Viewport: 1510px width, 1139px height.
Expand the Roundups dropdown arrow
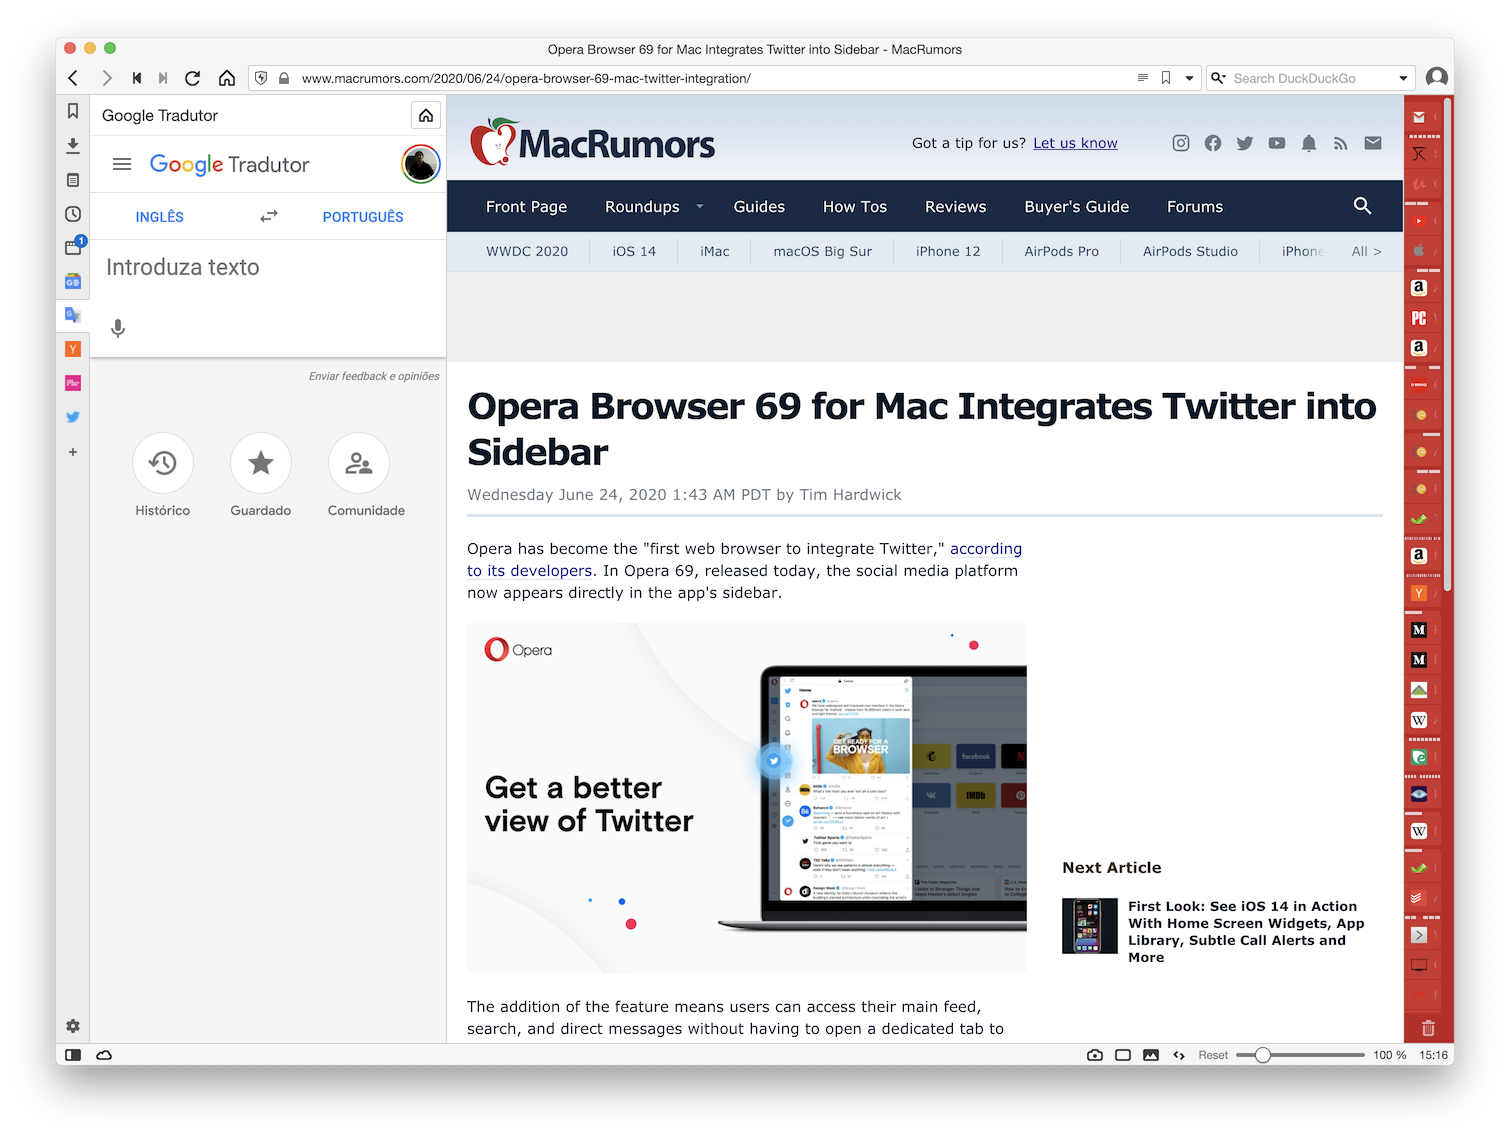(x=700, y=207)
